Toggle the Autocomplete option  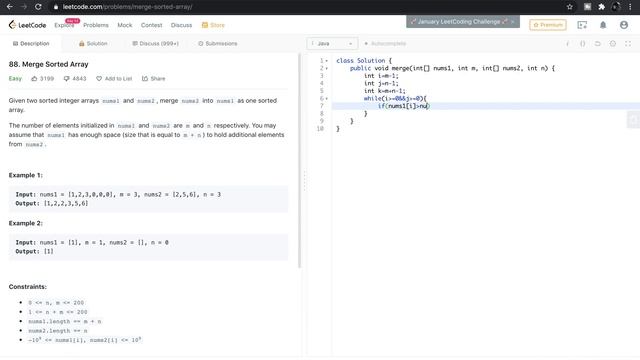tap(384, 43)
